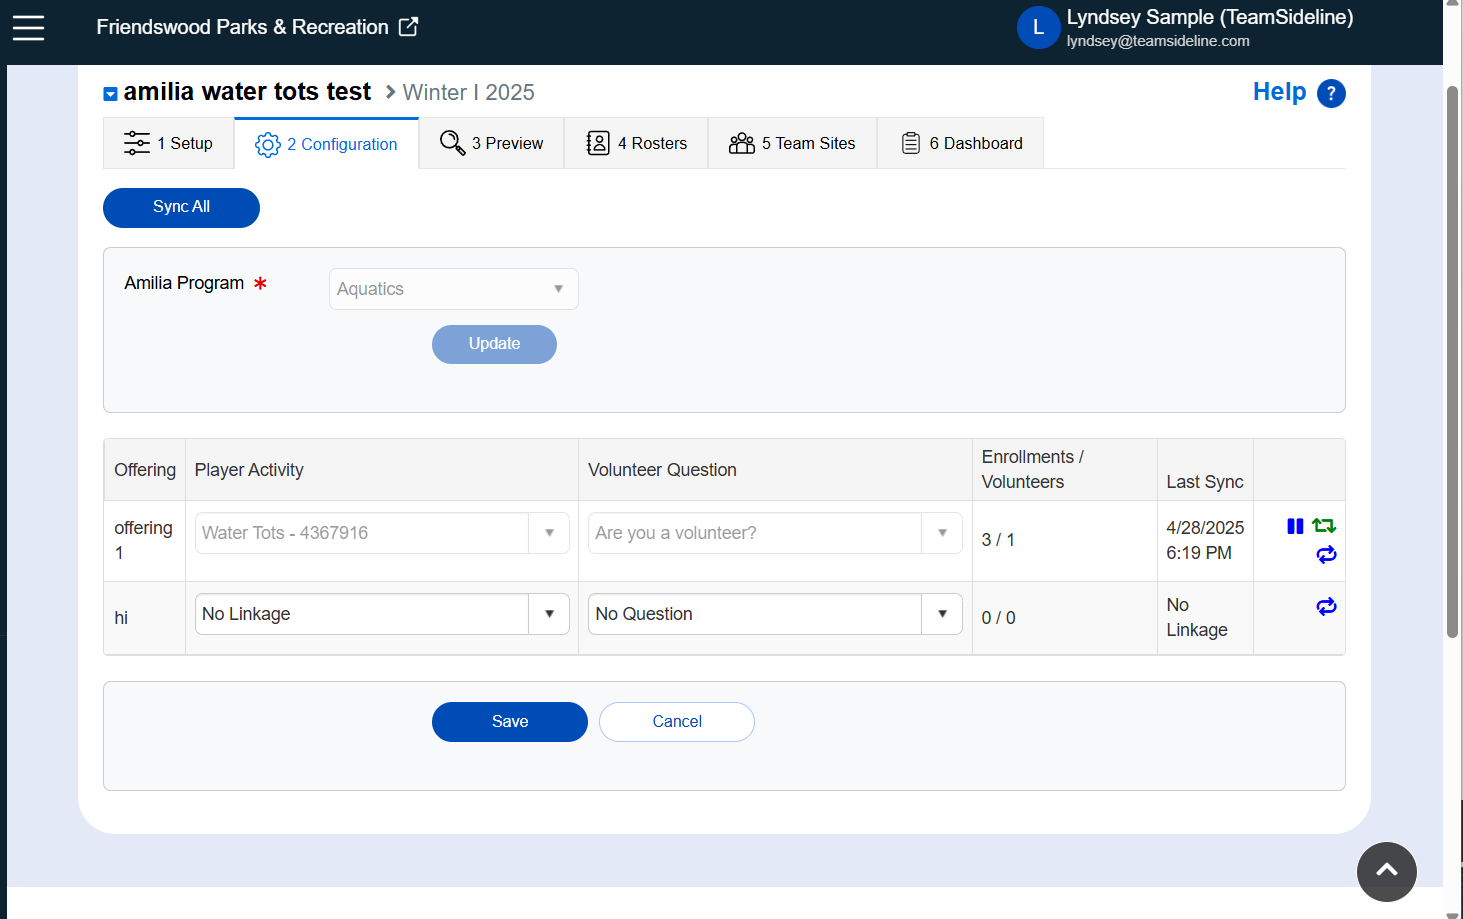Screen dimensions: 1463x919
Task: Click the Lyndsey Sample (TeamSideline) user name
Action: pos(1209,17)
